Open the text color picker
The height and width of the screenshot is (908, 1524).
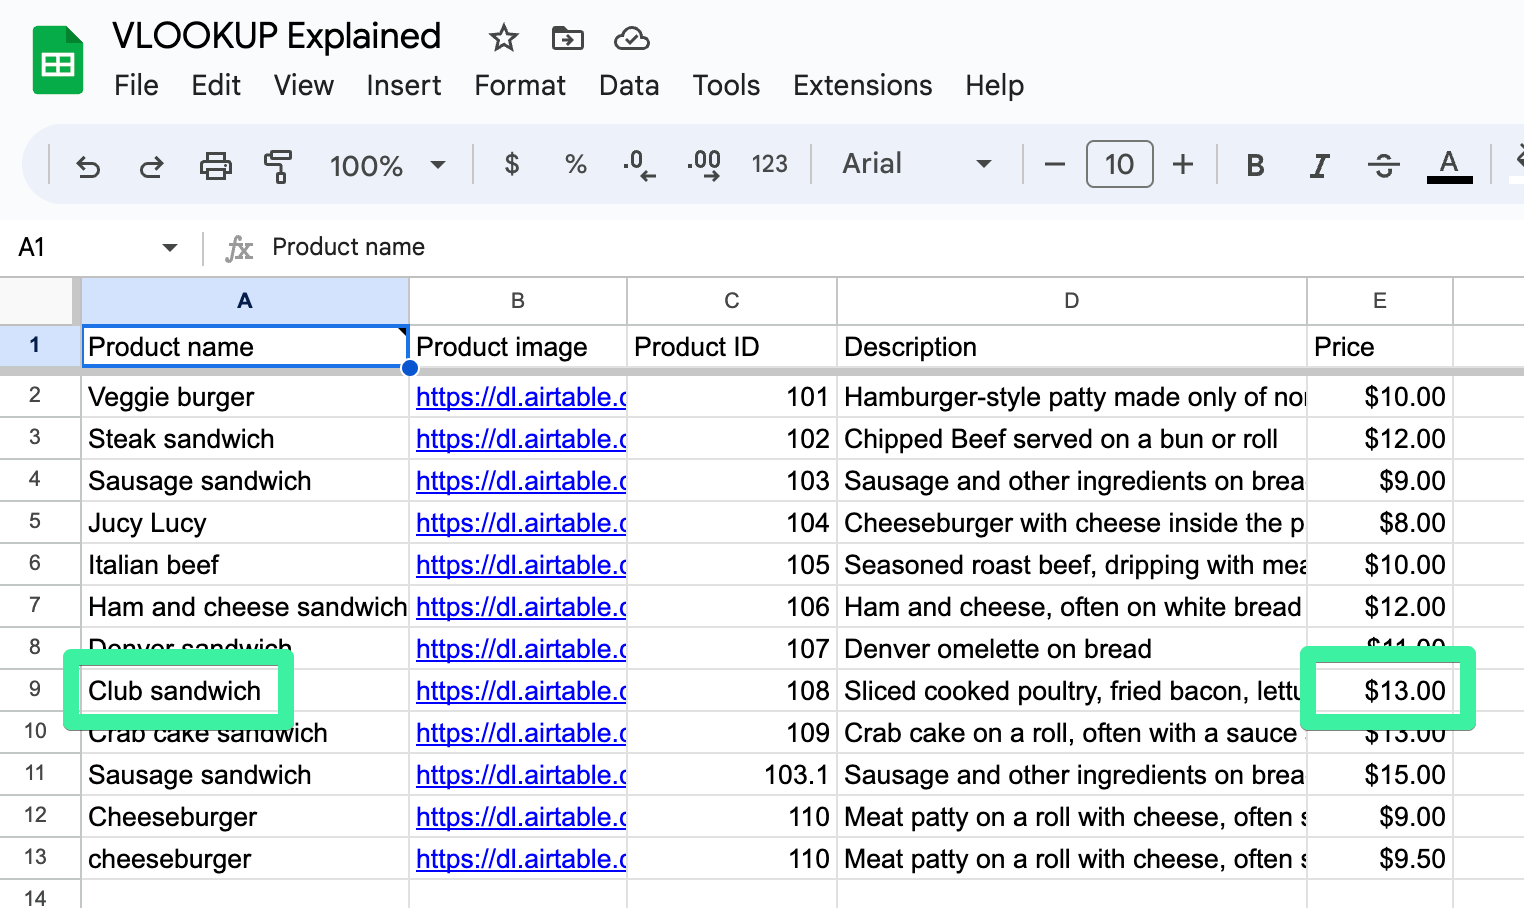(1448, 165)
